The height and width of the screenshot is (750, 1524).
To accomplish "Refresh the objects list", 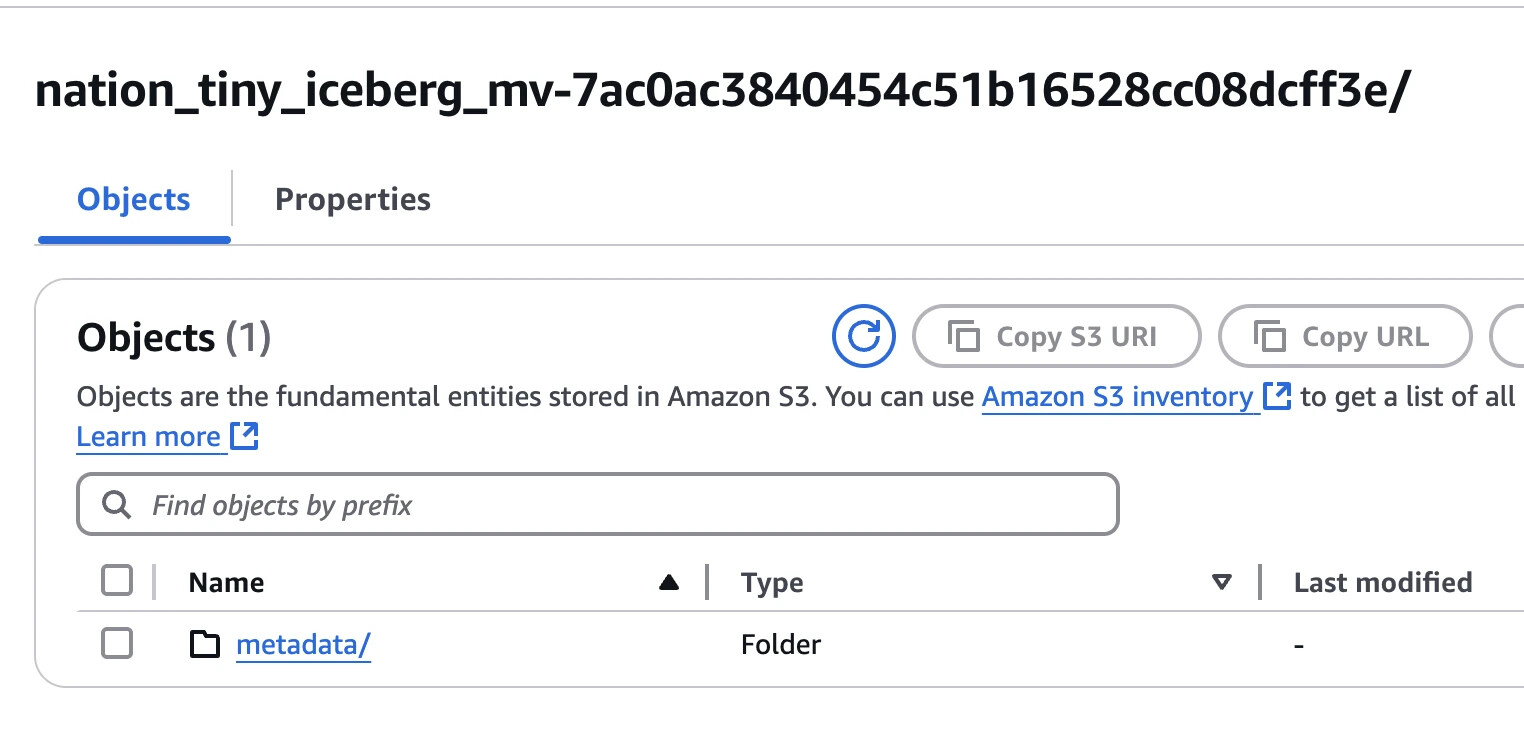I will coord(863,337).
